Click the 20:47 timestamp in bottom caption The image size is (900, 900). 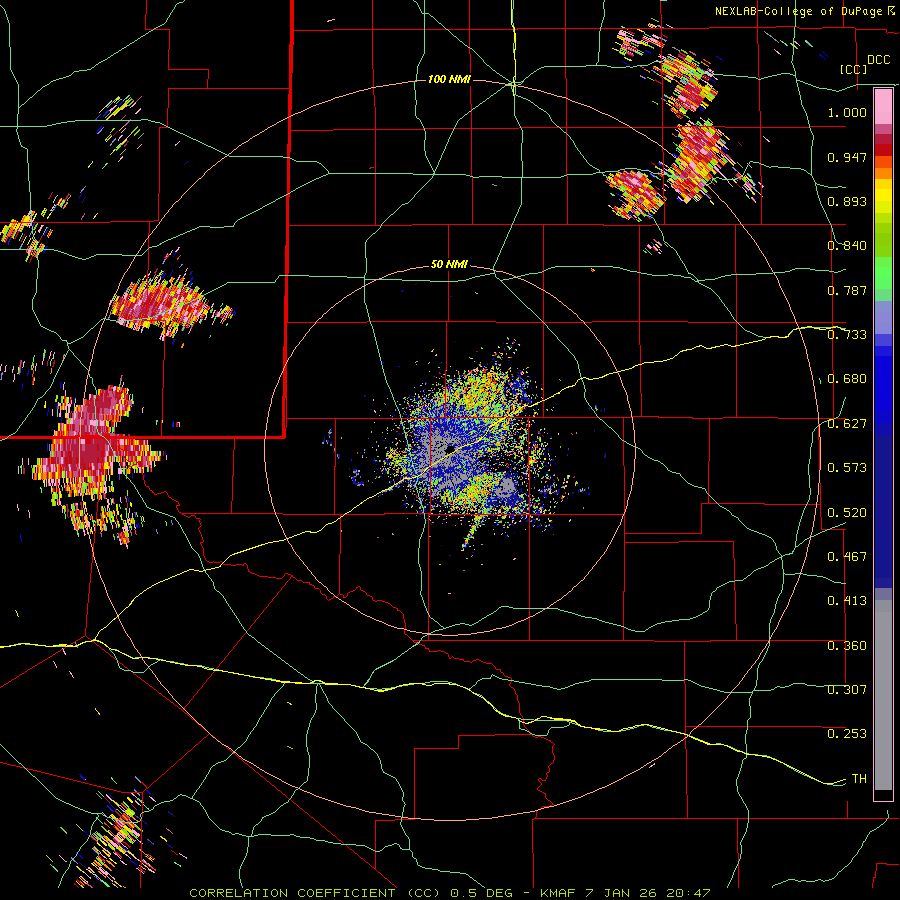688,893
